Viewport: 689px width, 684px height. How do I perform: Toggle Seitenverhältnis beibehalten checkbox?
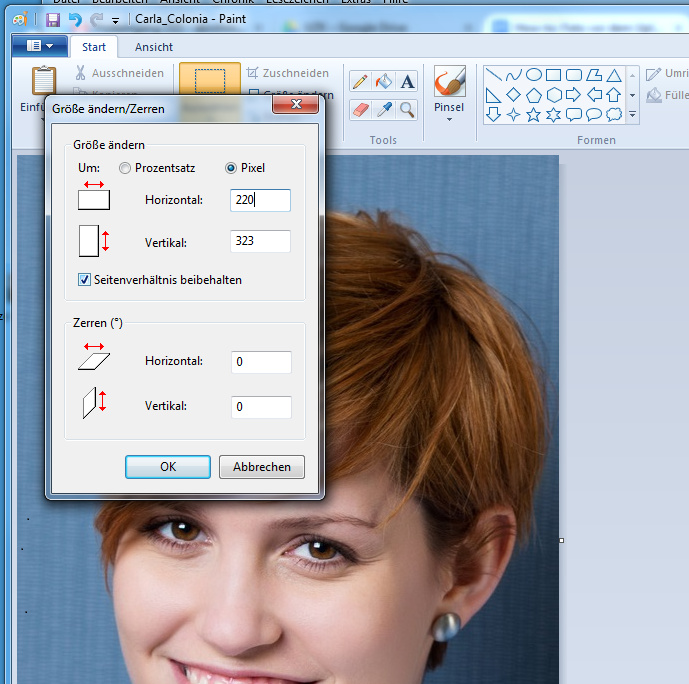tap(84, 280)
